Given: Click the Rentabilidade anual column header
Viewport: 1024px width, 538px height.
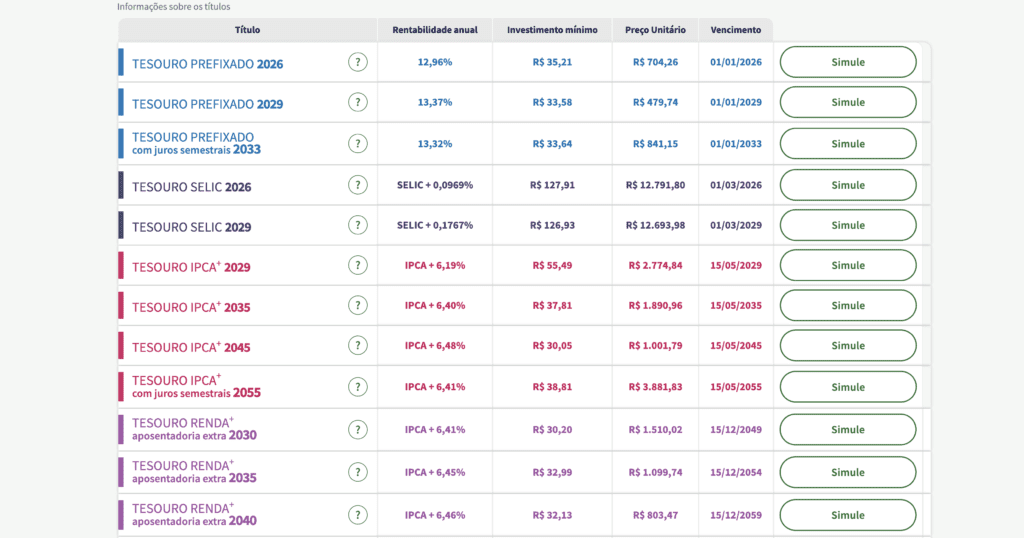Looking at the screenshot, I should point(435,30).
